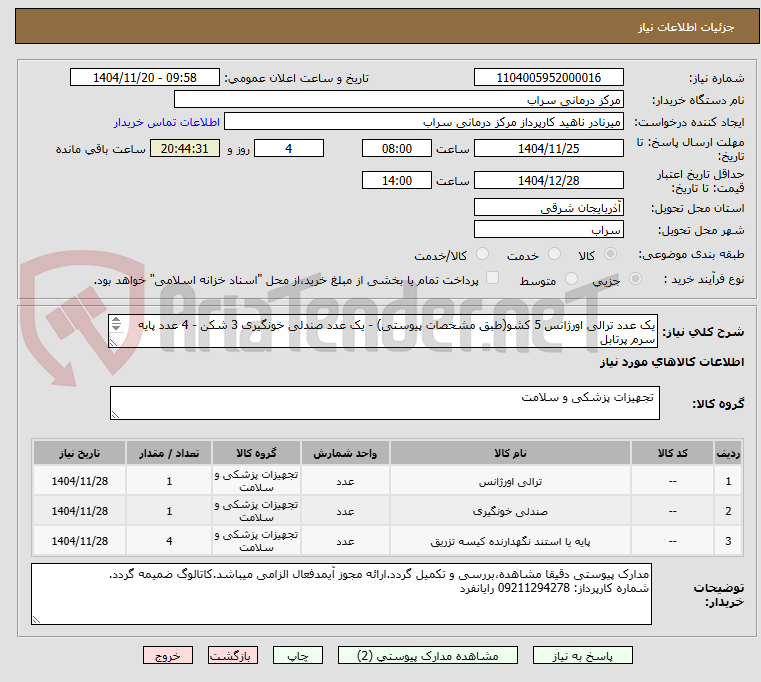Click the واحد شمارش column header
This screenshot has width=761, height=682.
pyautogui.click(x=345, y=453)
